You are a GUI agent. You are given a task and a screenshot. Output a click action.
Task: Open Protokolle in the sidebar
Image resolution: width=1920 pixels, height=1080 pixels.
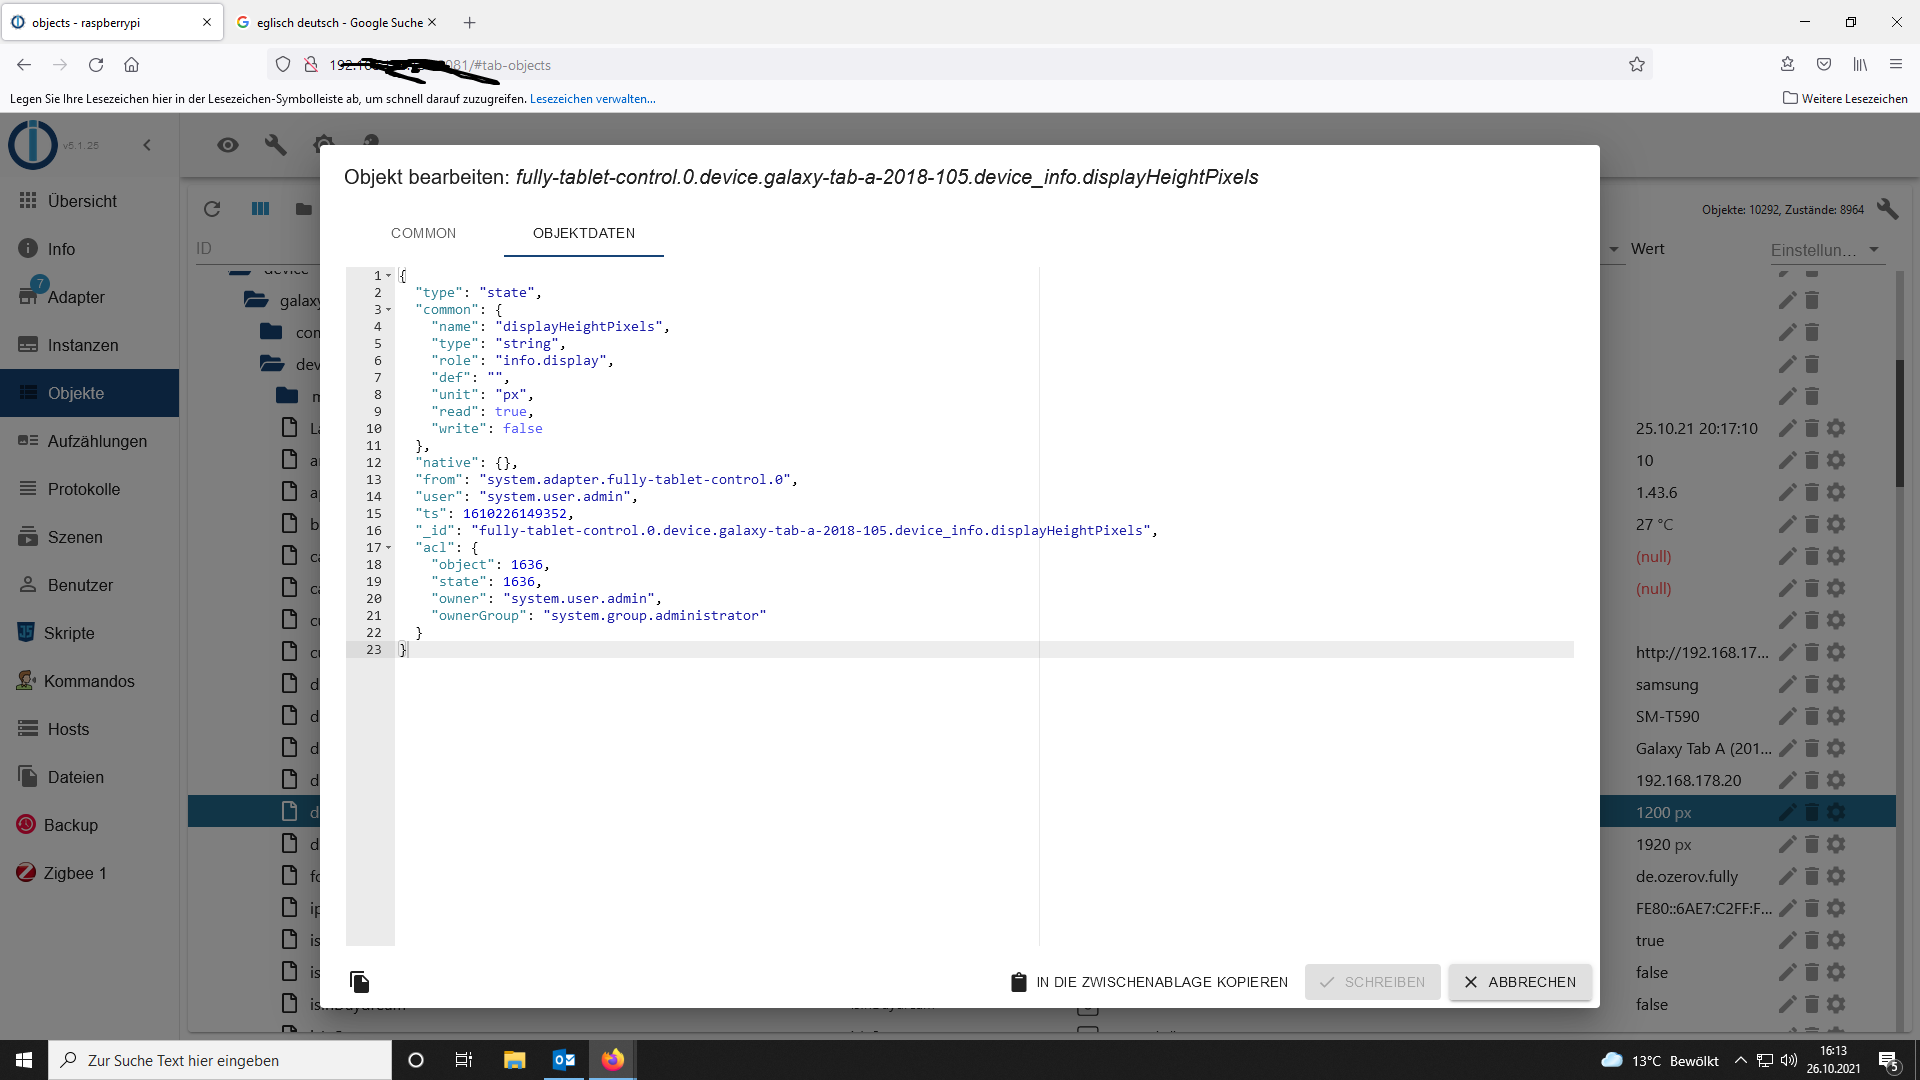coord(90,489)
